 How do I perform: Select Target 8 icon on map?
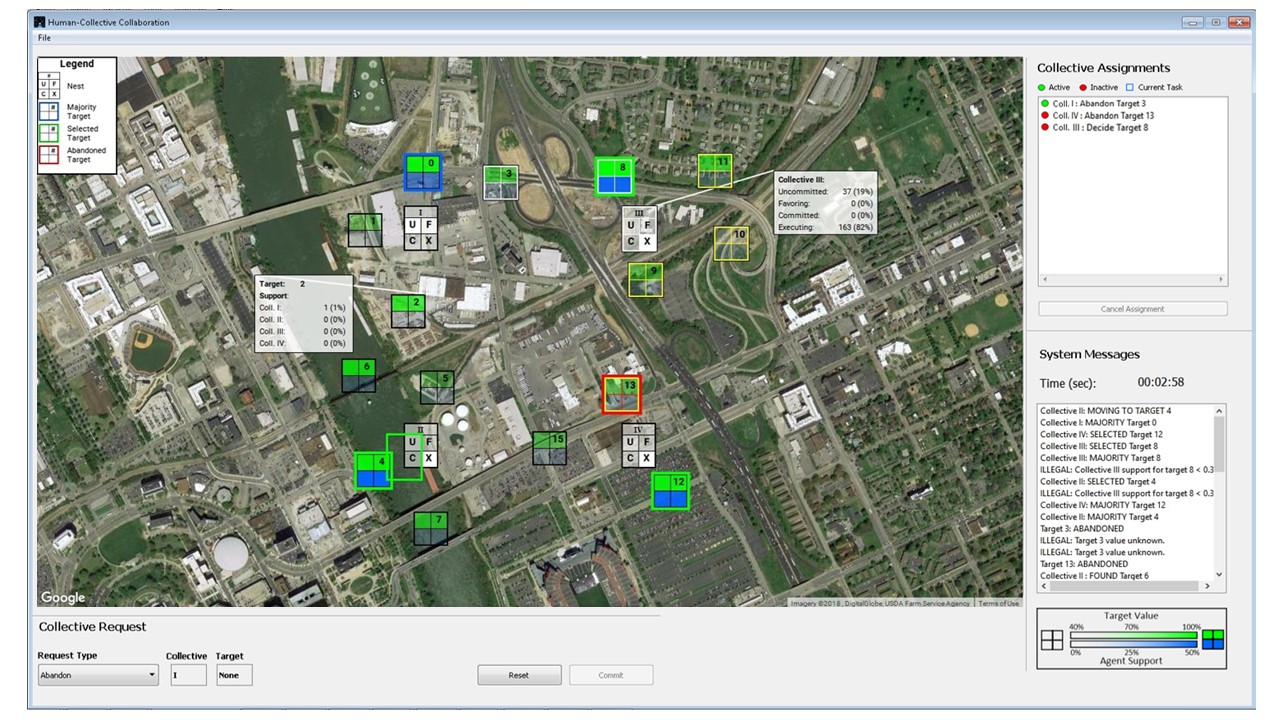tap(613, 176)
